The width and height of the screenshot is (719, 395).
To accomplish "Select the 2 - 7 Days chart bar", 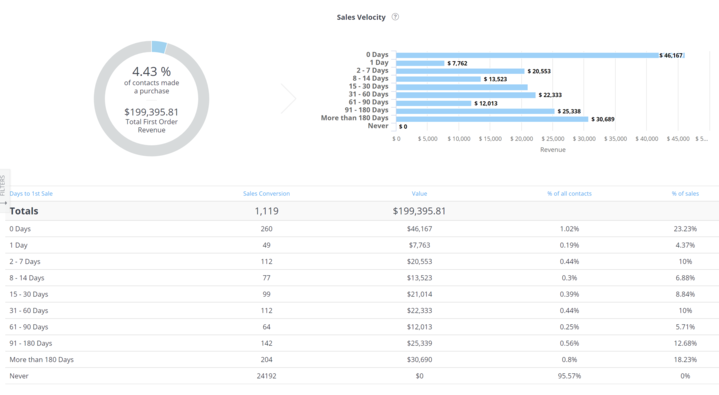I will click(x=460, y=71).
